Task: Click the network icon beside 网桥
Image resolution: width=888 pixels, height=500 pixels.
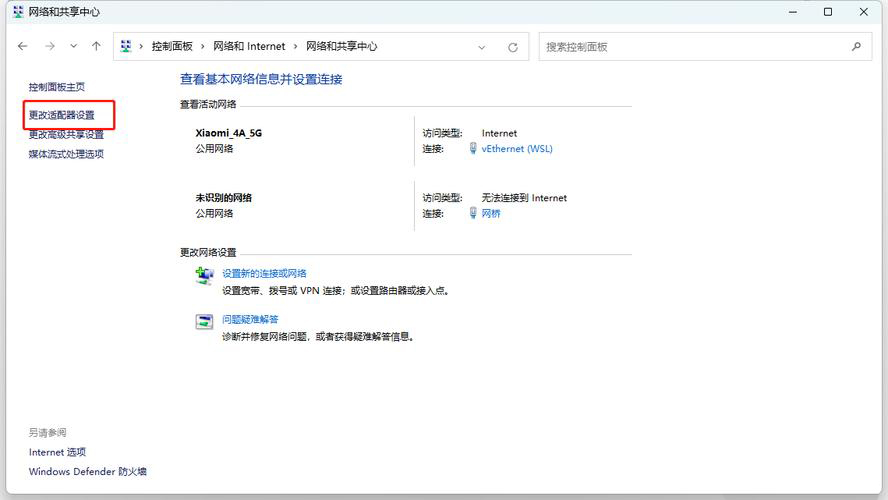Action: click(473, 213)
